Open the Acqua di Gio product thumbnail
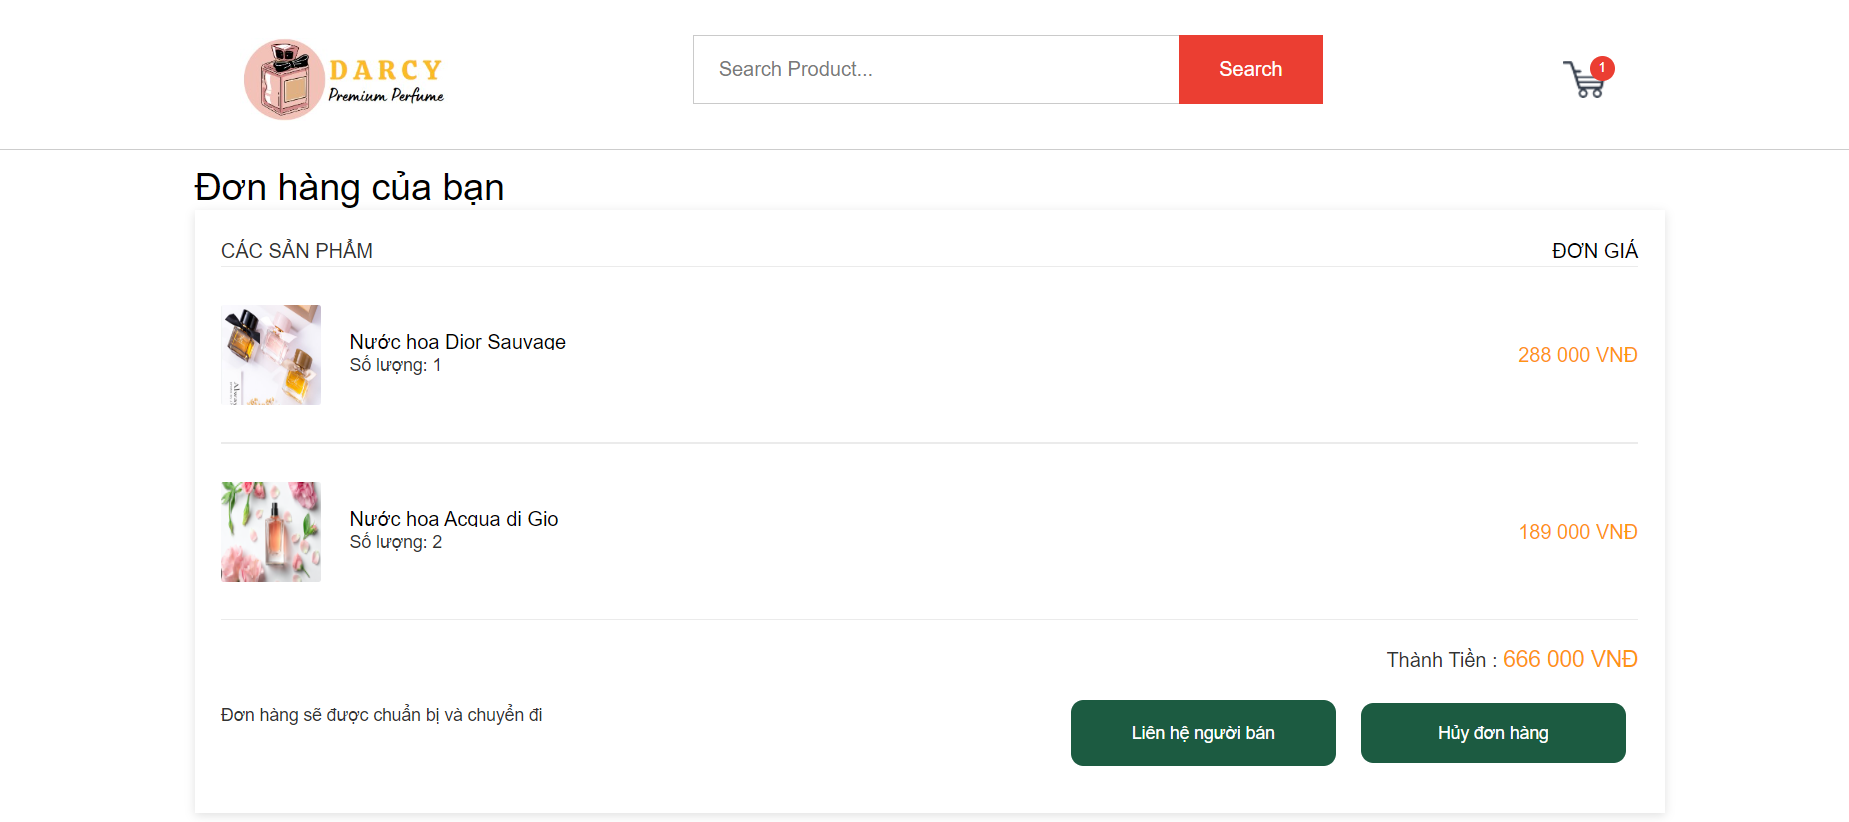Image resolution: width=1849 pixels, height=822 pixels. pos(271,532)
